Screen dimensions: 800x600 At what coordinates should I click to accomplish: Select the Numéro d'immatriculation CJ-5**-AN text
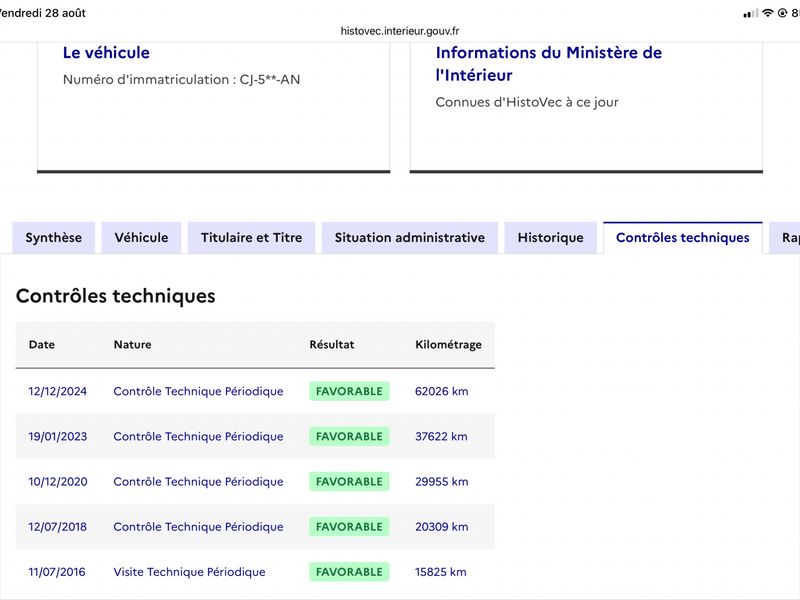point(181,80)
